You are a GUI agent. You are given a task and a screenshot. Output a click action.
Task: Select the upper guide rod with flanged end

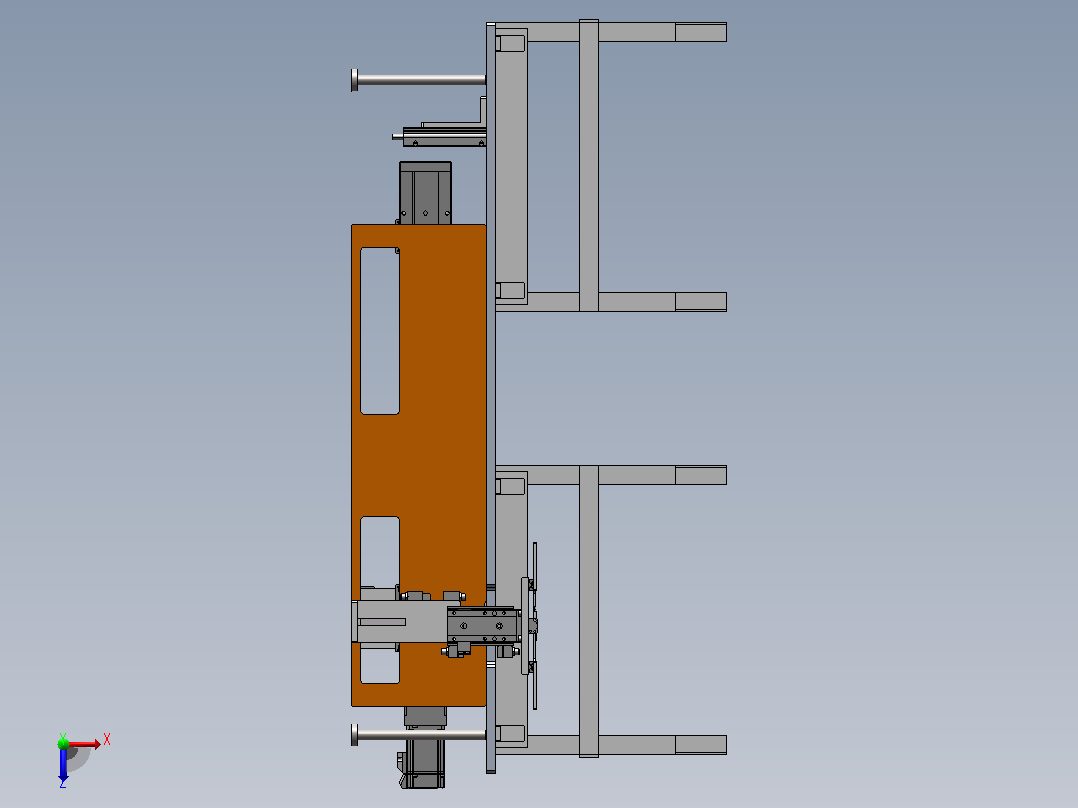(419, 80)
